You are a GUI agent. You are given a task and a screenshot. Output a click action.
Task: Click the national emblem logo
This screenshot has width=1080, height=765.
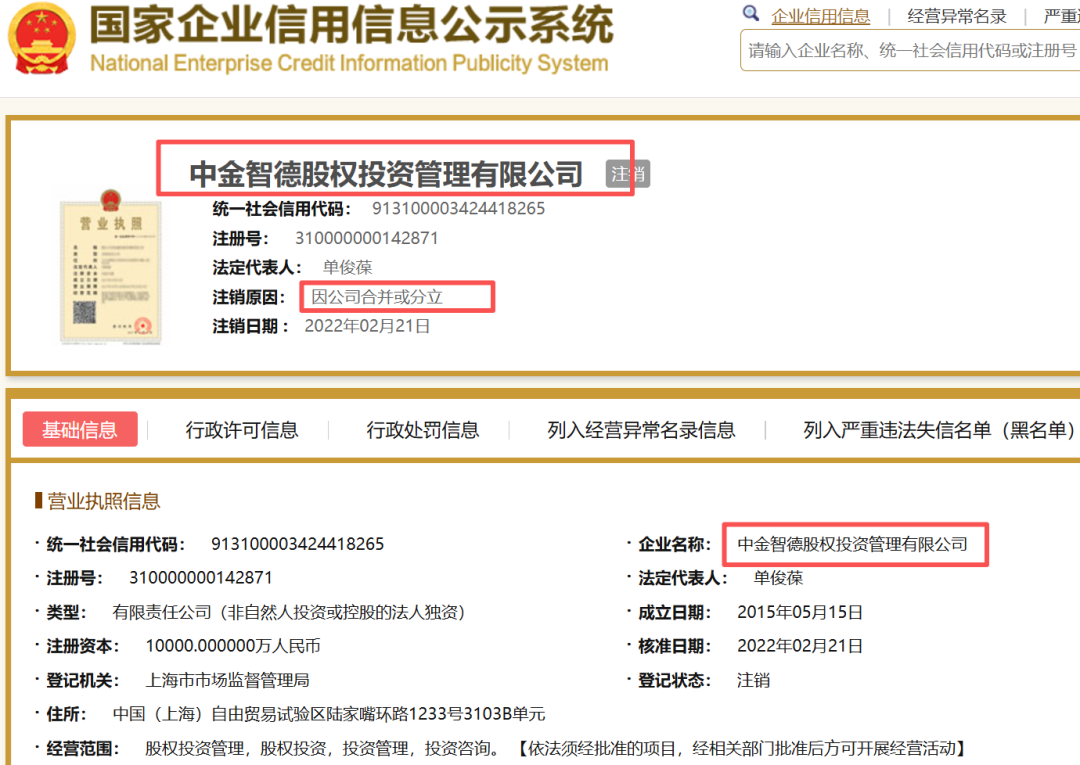click(41, 38)
